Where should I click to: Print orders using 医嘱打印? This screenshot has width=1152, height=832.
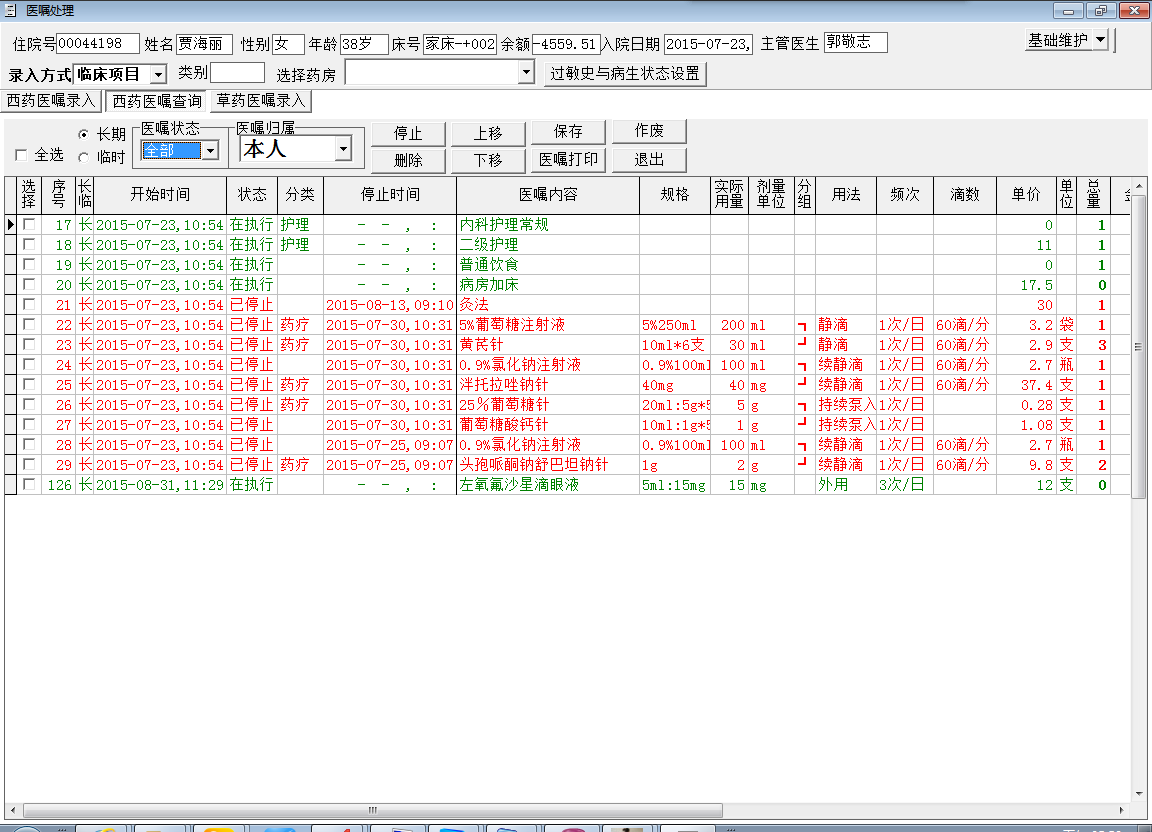point(568,159)
